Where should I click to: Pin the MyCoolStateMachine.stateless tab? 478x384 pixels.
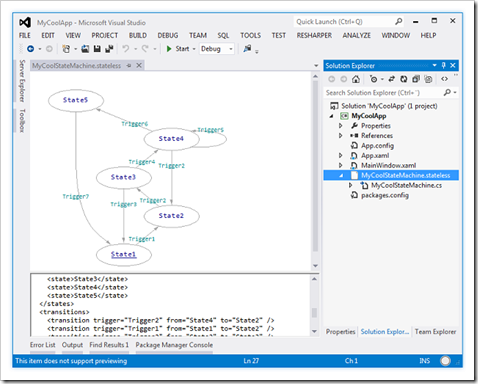(129, 66)
